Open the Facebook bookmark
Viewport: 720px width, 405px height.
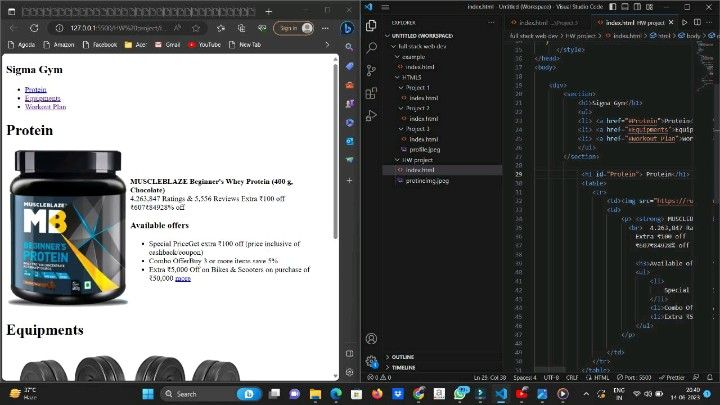[100, 45]
